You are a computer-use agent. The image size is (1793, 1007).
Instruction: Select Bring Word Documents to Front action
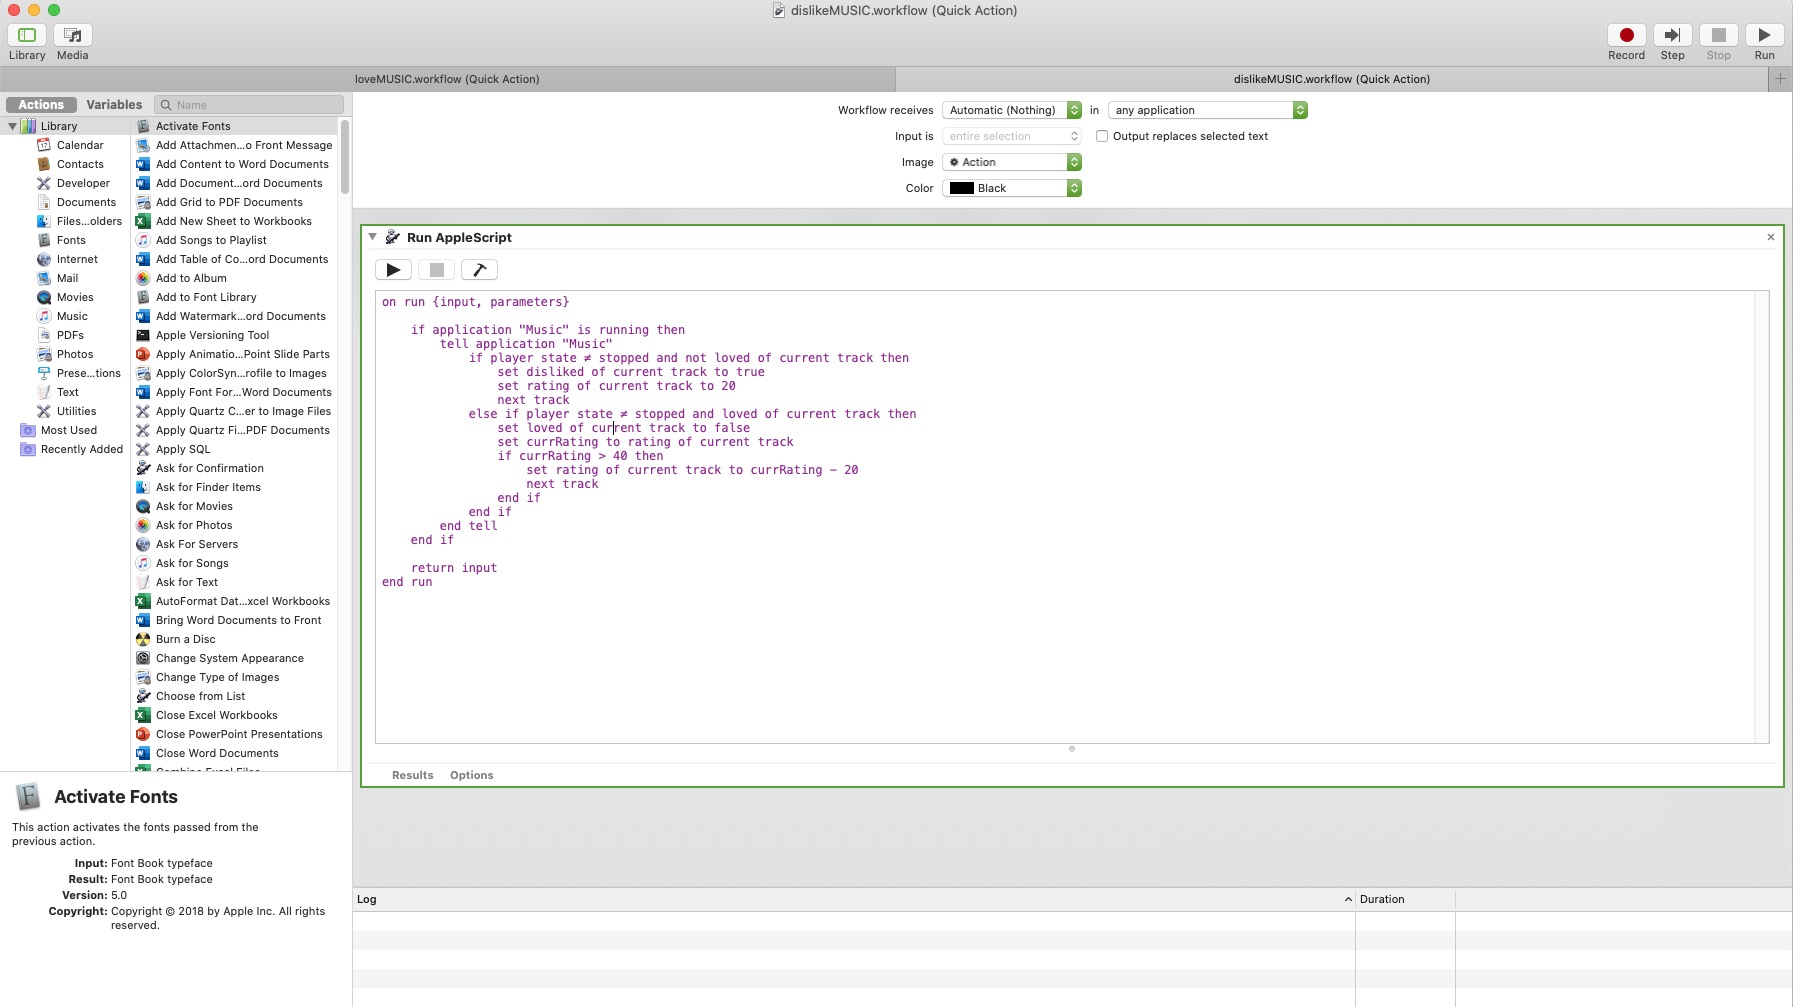pyautogui.click(x=238, y=620)
